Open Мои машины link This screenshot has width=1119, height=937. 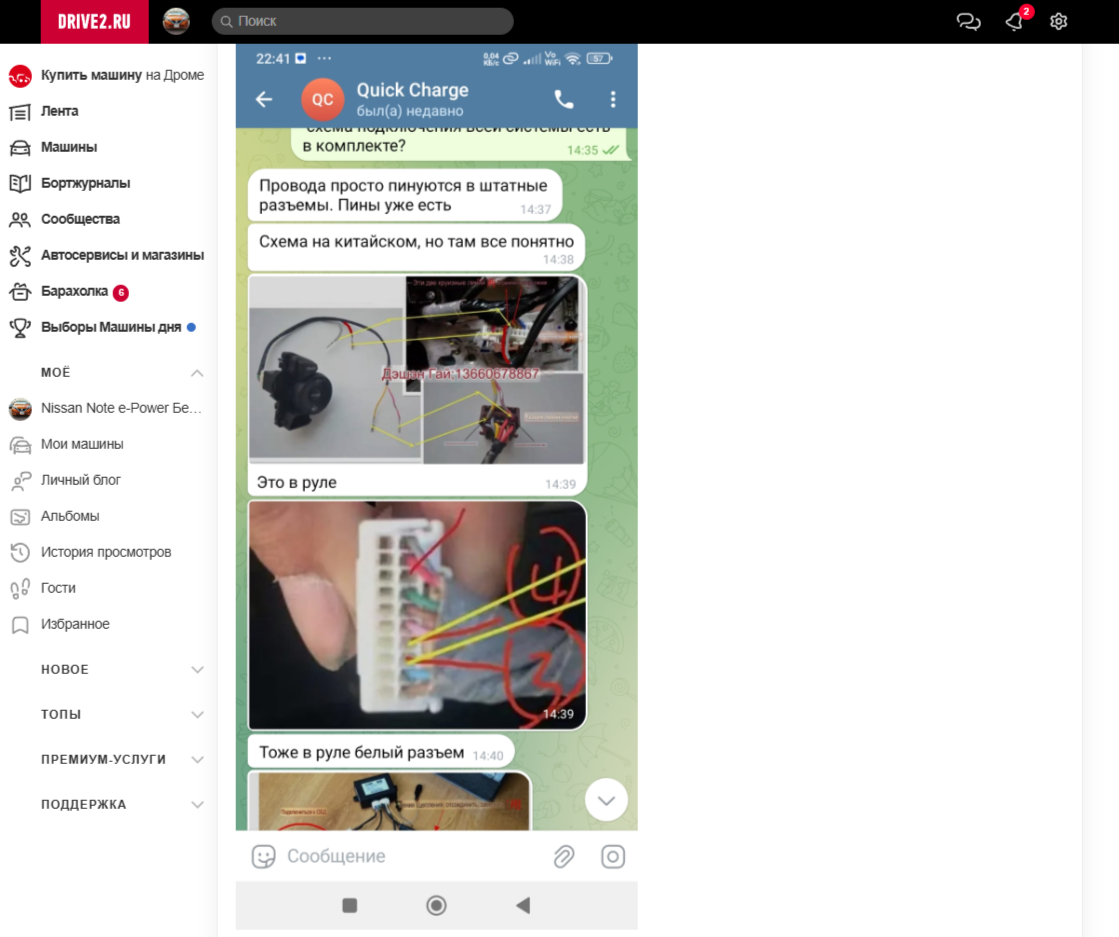82,444
